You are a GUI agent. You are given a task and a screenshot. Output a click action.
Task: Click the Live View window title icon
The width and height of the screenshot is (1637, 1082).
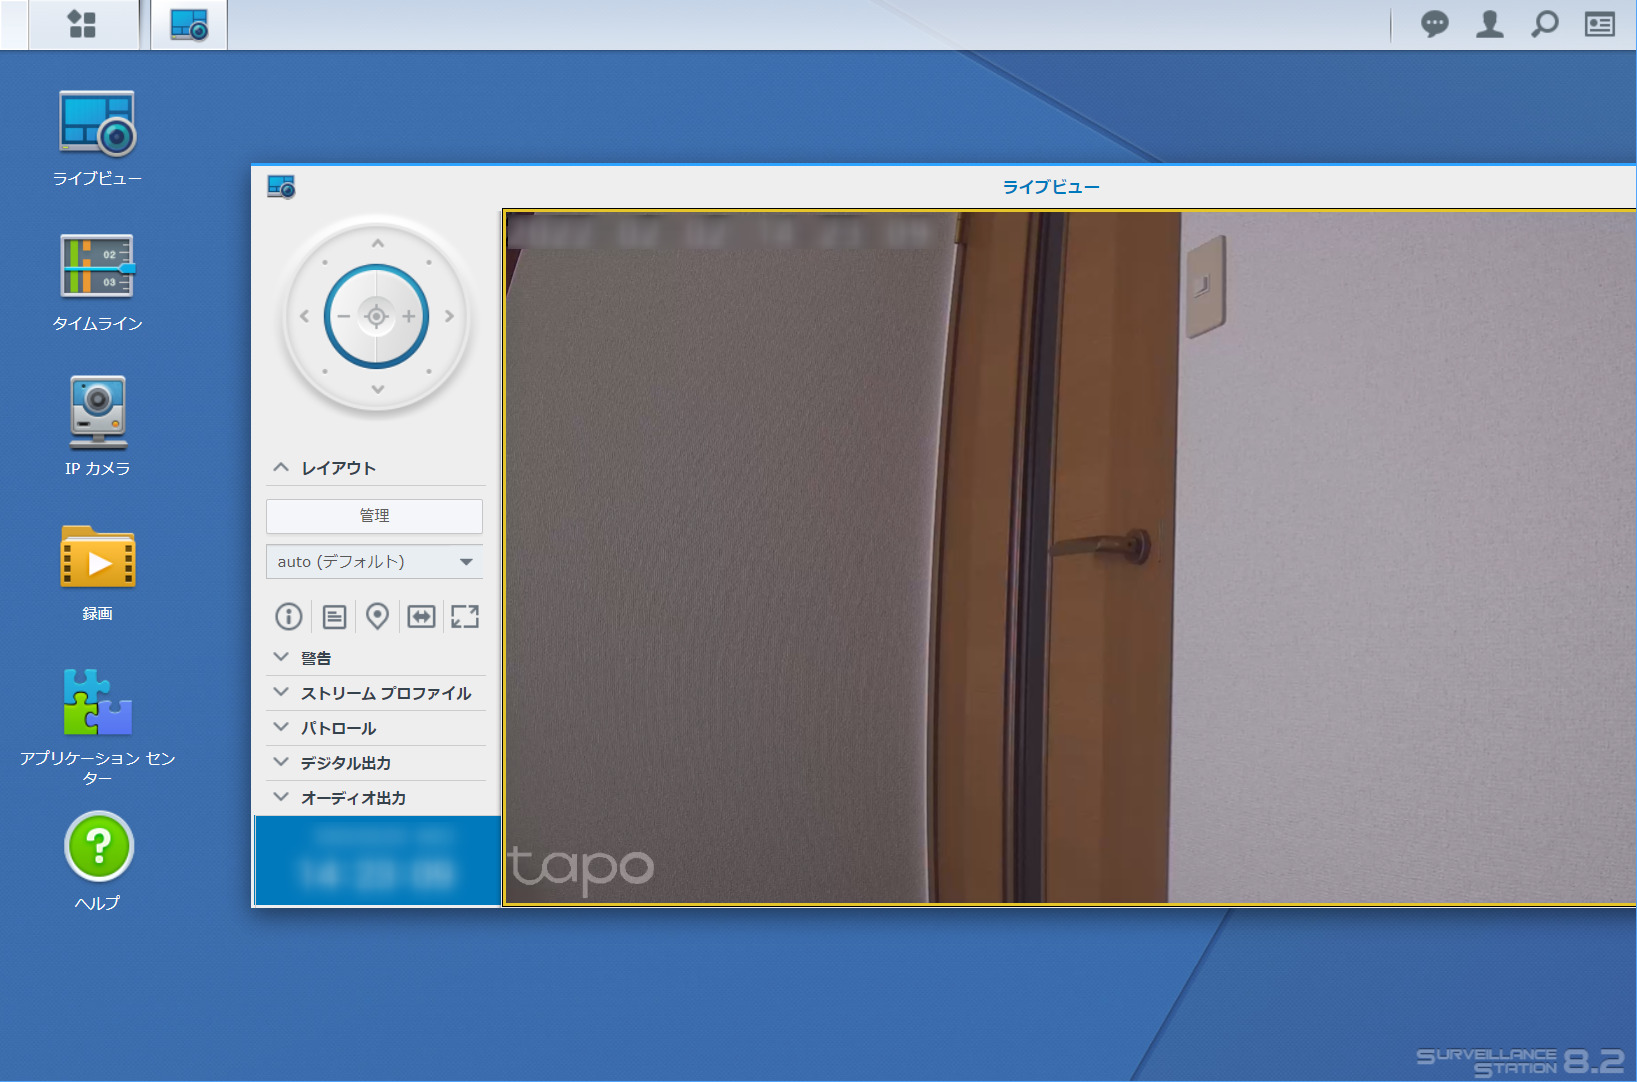tap(281, 187)
